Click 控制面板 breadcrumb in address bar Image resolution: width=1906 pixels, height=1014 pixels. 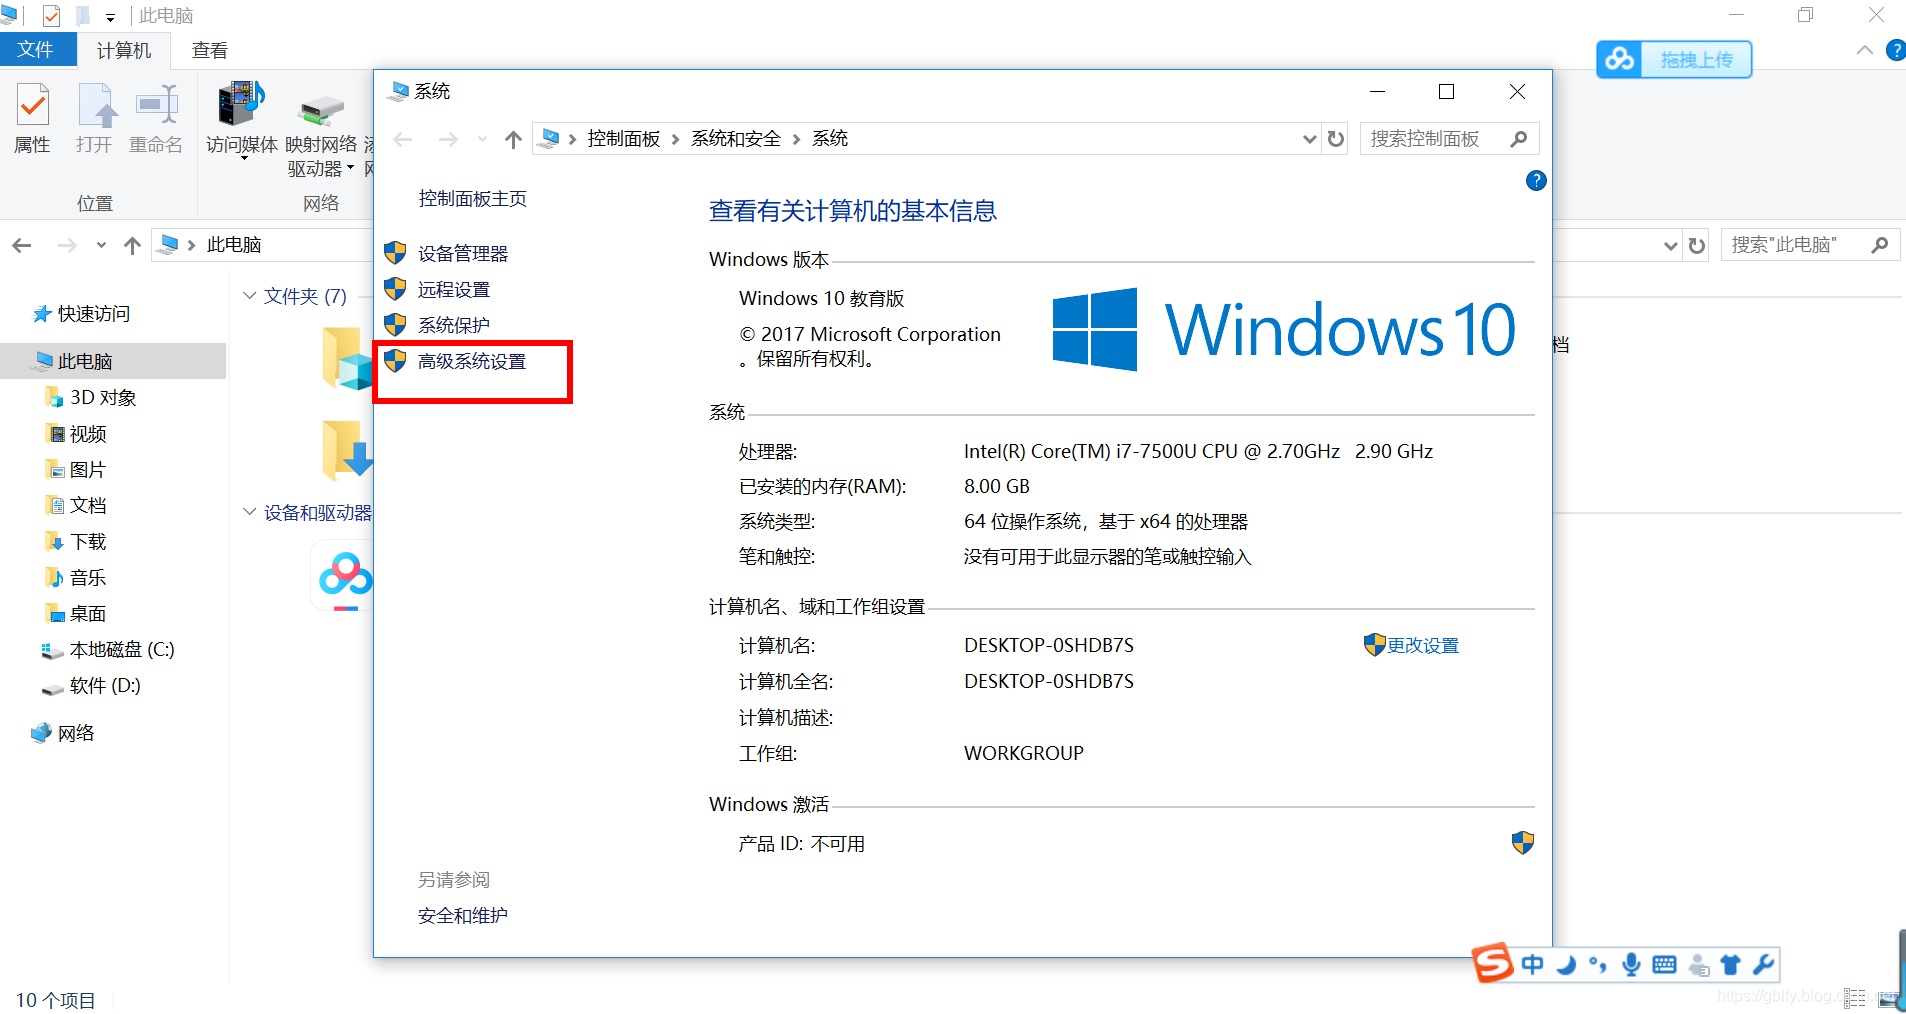pyautogui.click(x=623, y=139)
